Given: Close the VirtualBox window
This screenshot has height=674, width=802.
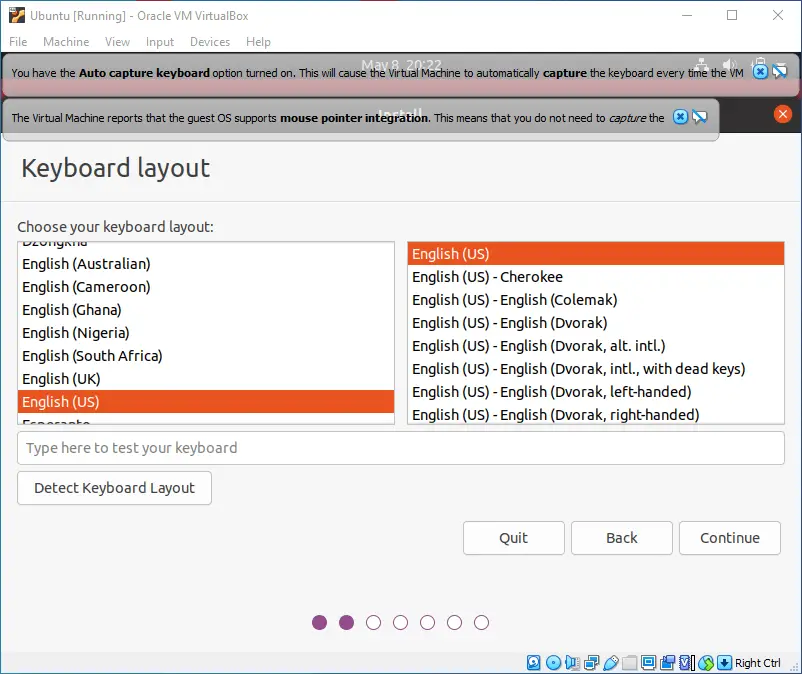Looking at the screenshot, I should [x=777, y=15].
